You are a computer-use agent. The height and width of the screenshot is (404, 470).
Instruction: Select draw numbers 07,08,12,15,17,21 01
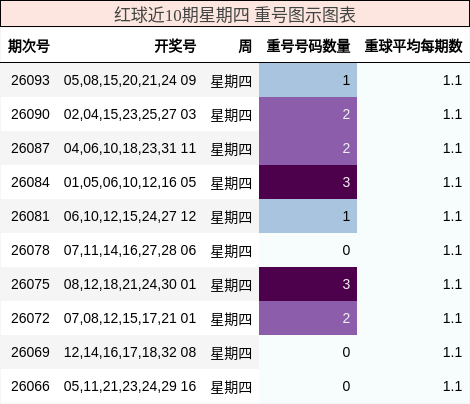[130, 318]
